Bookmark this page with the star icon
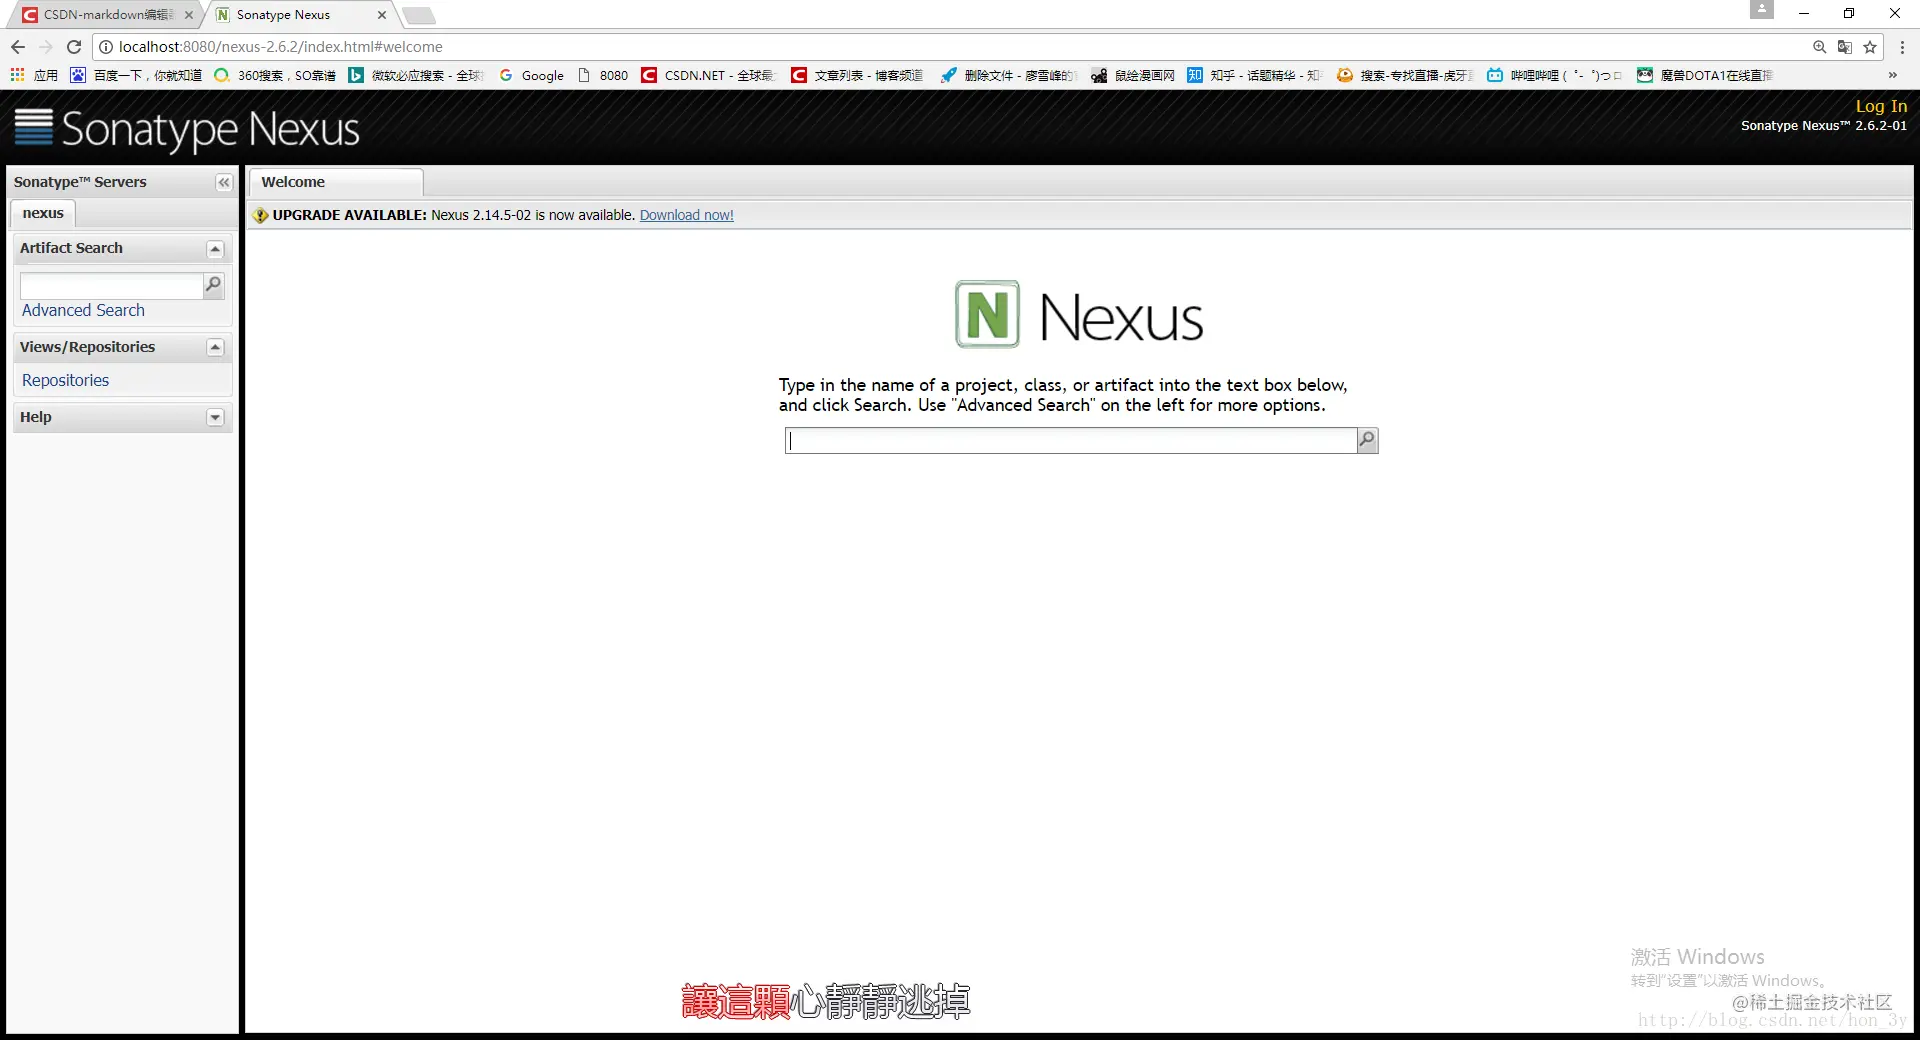 (x=1870, y=47)
